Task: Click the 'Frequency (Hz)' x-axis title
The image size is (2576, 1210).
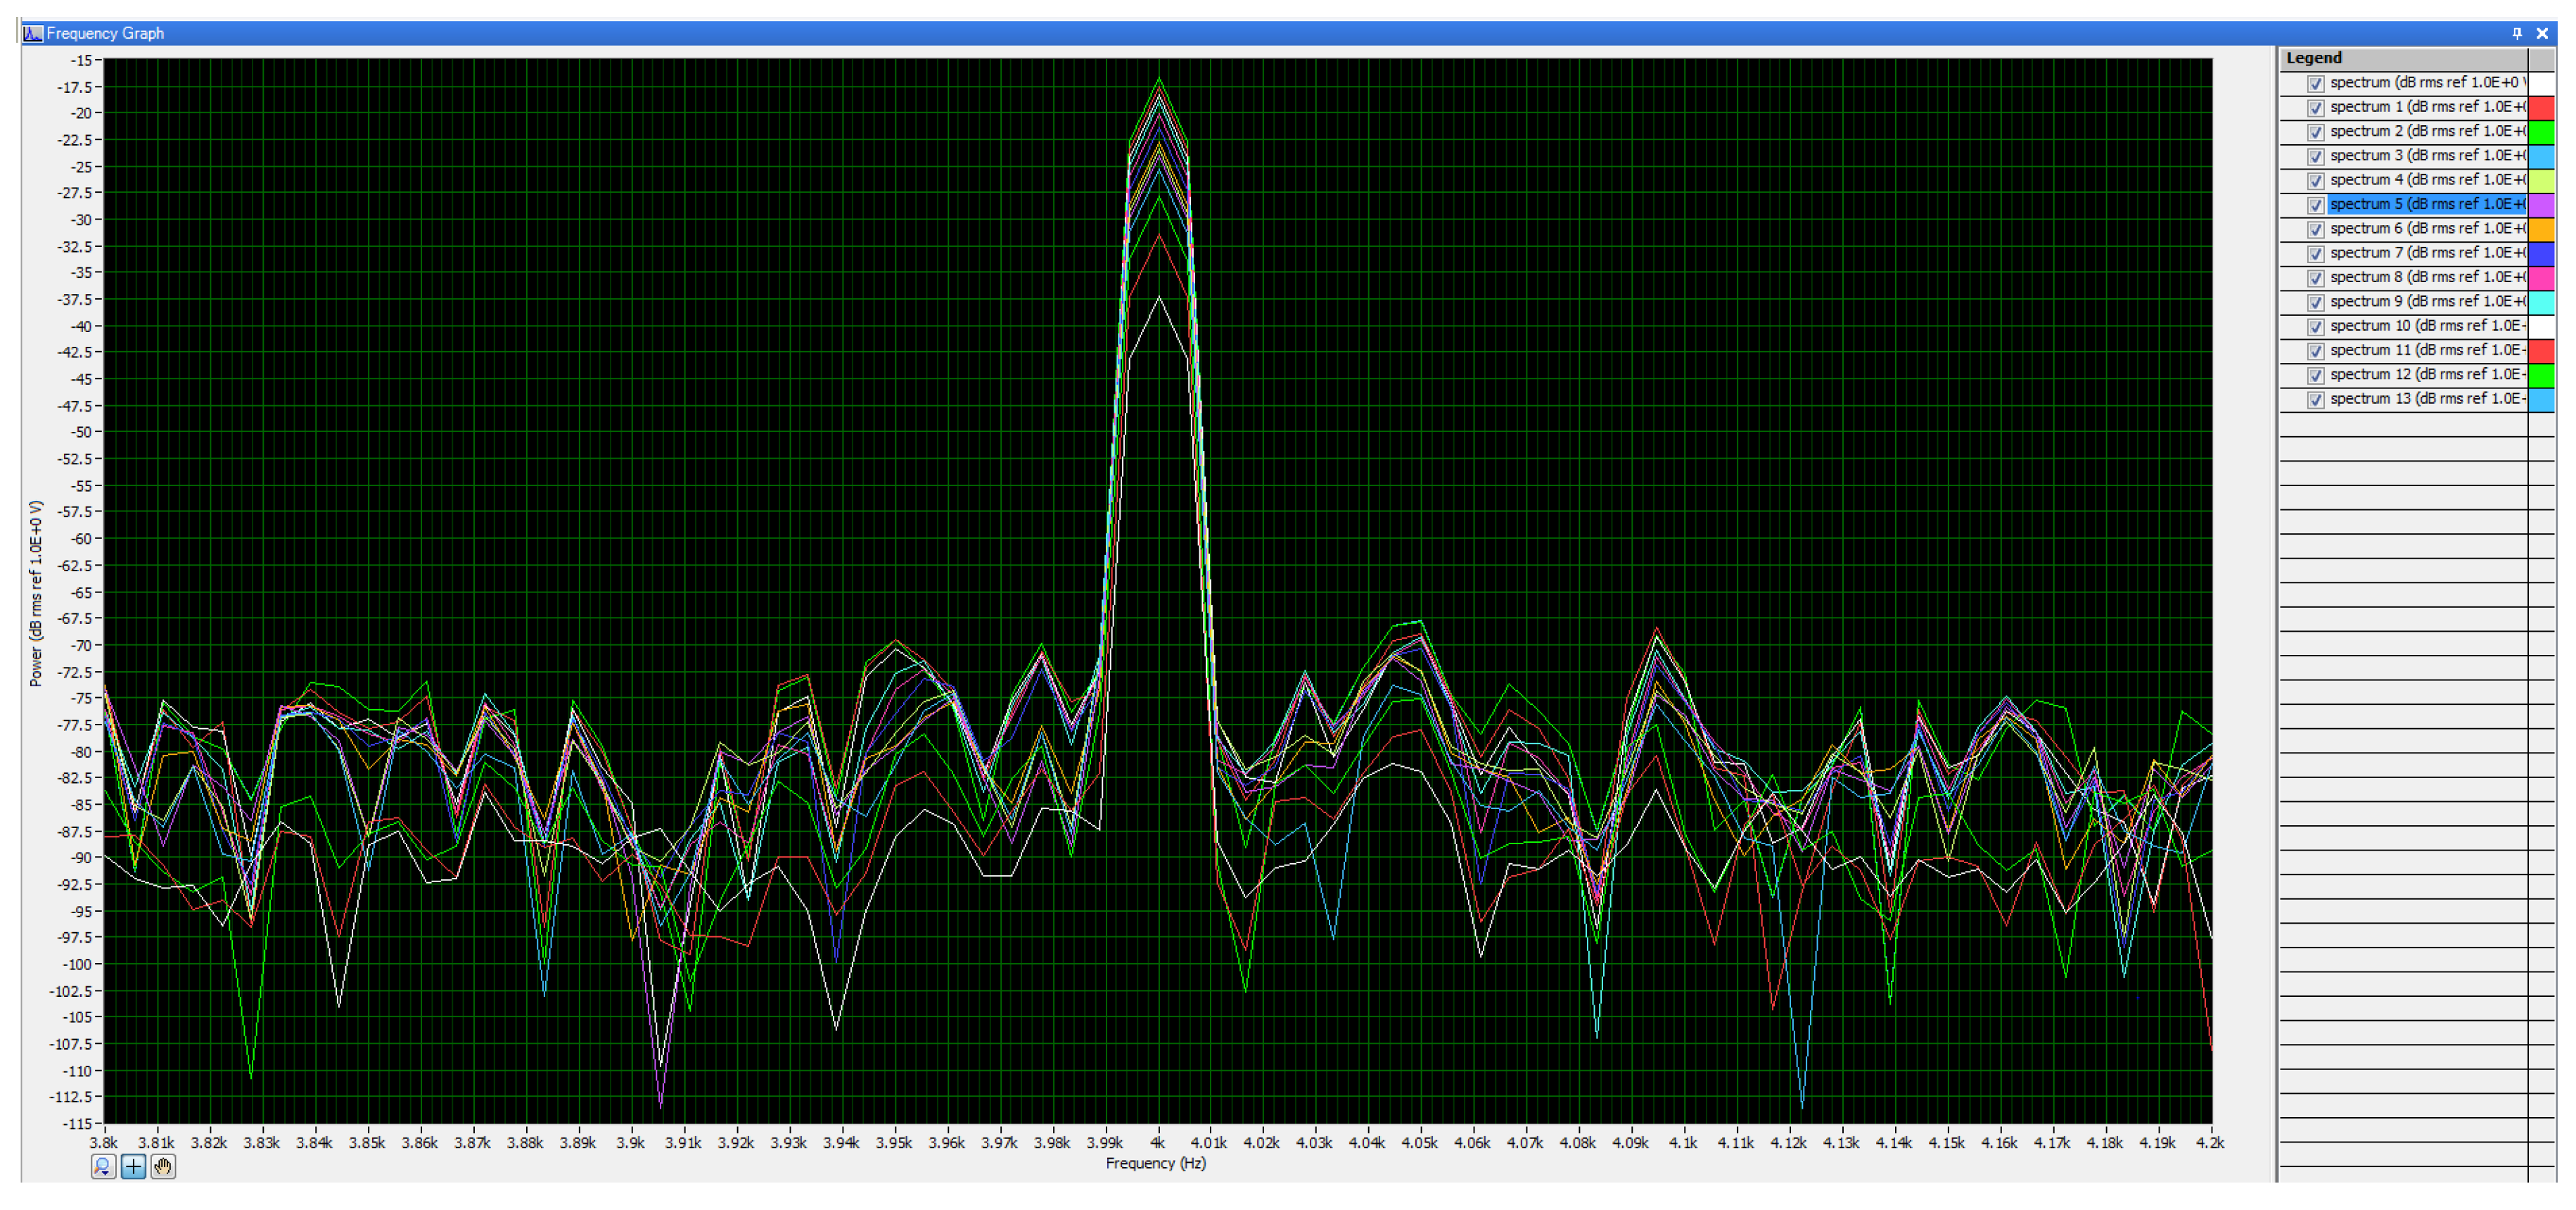Action: coord(1155,1163)
